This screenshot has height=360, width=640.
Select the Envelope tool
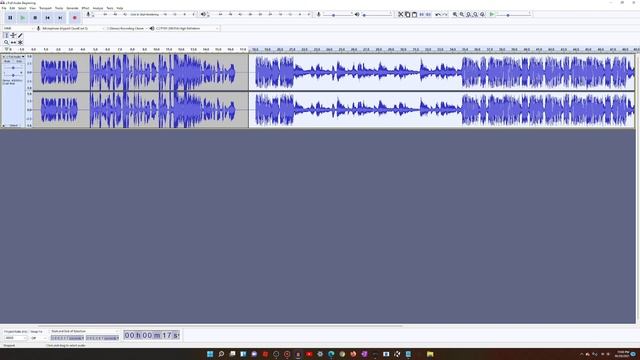[x=13, y=36]
